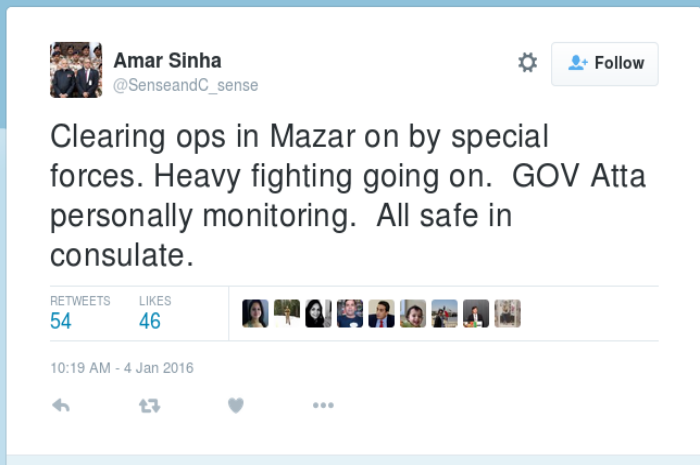Like the tweet with heart icon
The height and width of the screenshot is (465, 700).
(x=236, y=405)
